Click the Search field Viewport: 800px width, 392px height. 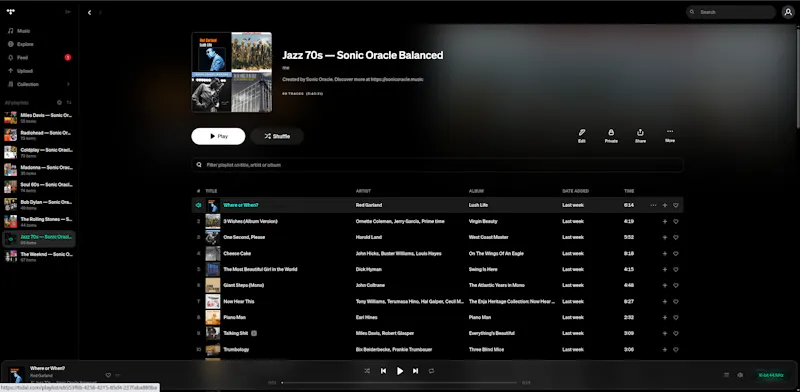tap(731, 12)
